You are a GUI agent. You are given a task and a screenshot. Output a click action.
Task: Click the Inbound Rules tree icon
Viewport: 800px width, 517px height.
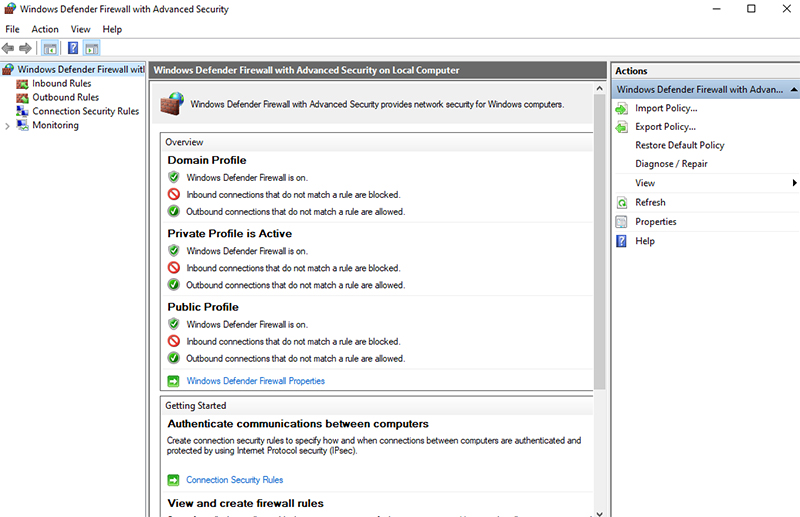coord(22,84)
